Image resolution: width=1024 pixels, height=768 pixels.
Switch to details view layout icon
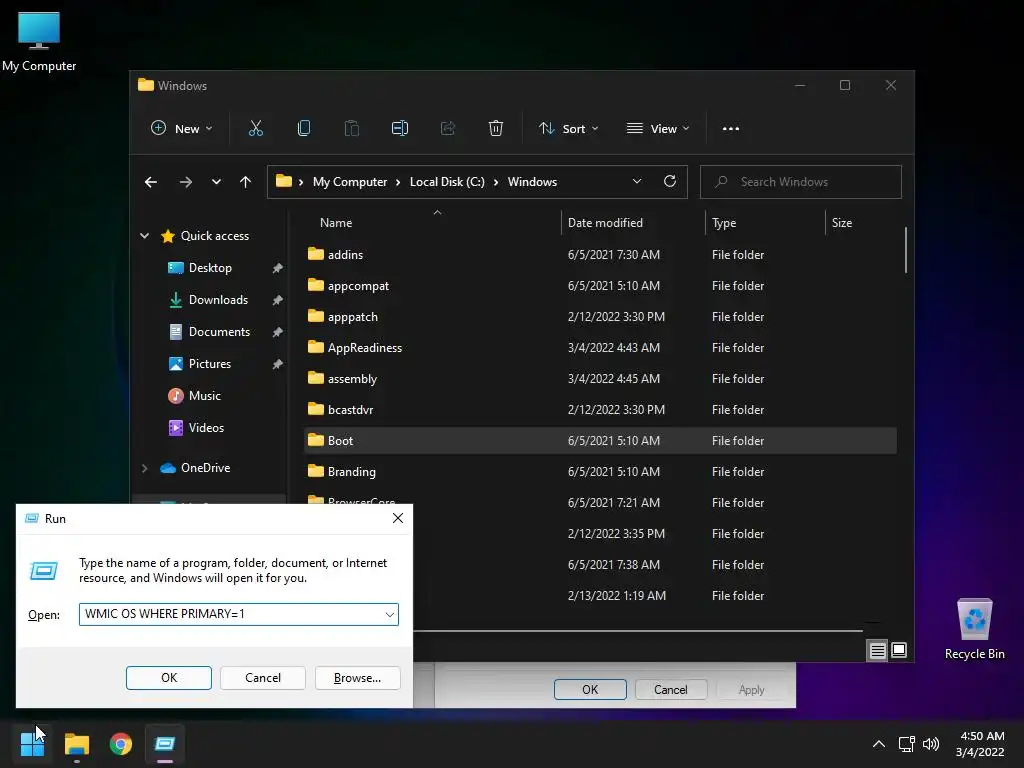pyautogui.click(x=877, y=650)
